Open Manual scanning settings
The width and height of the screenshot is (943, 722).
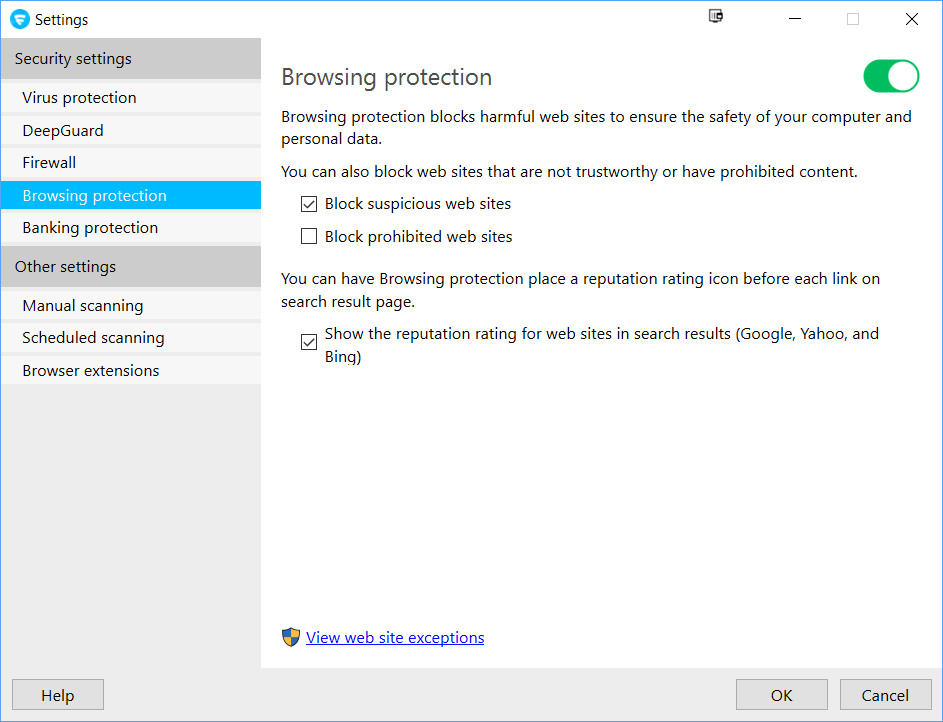[x=83, y=306]
